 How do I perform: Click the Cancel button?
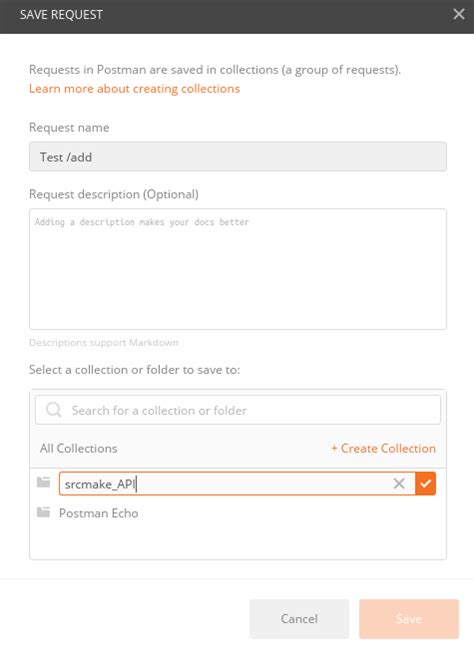[299, 619]
